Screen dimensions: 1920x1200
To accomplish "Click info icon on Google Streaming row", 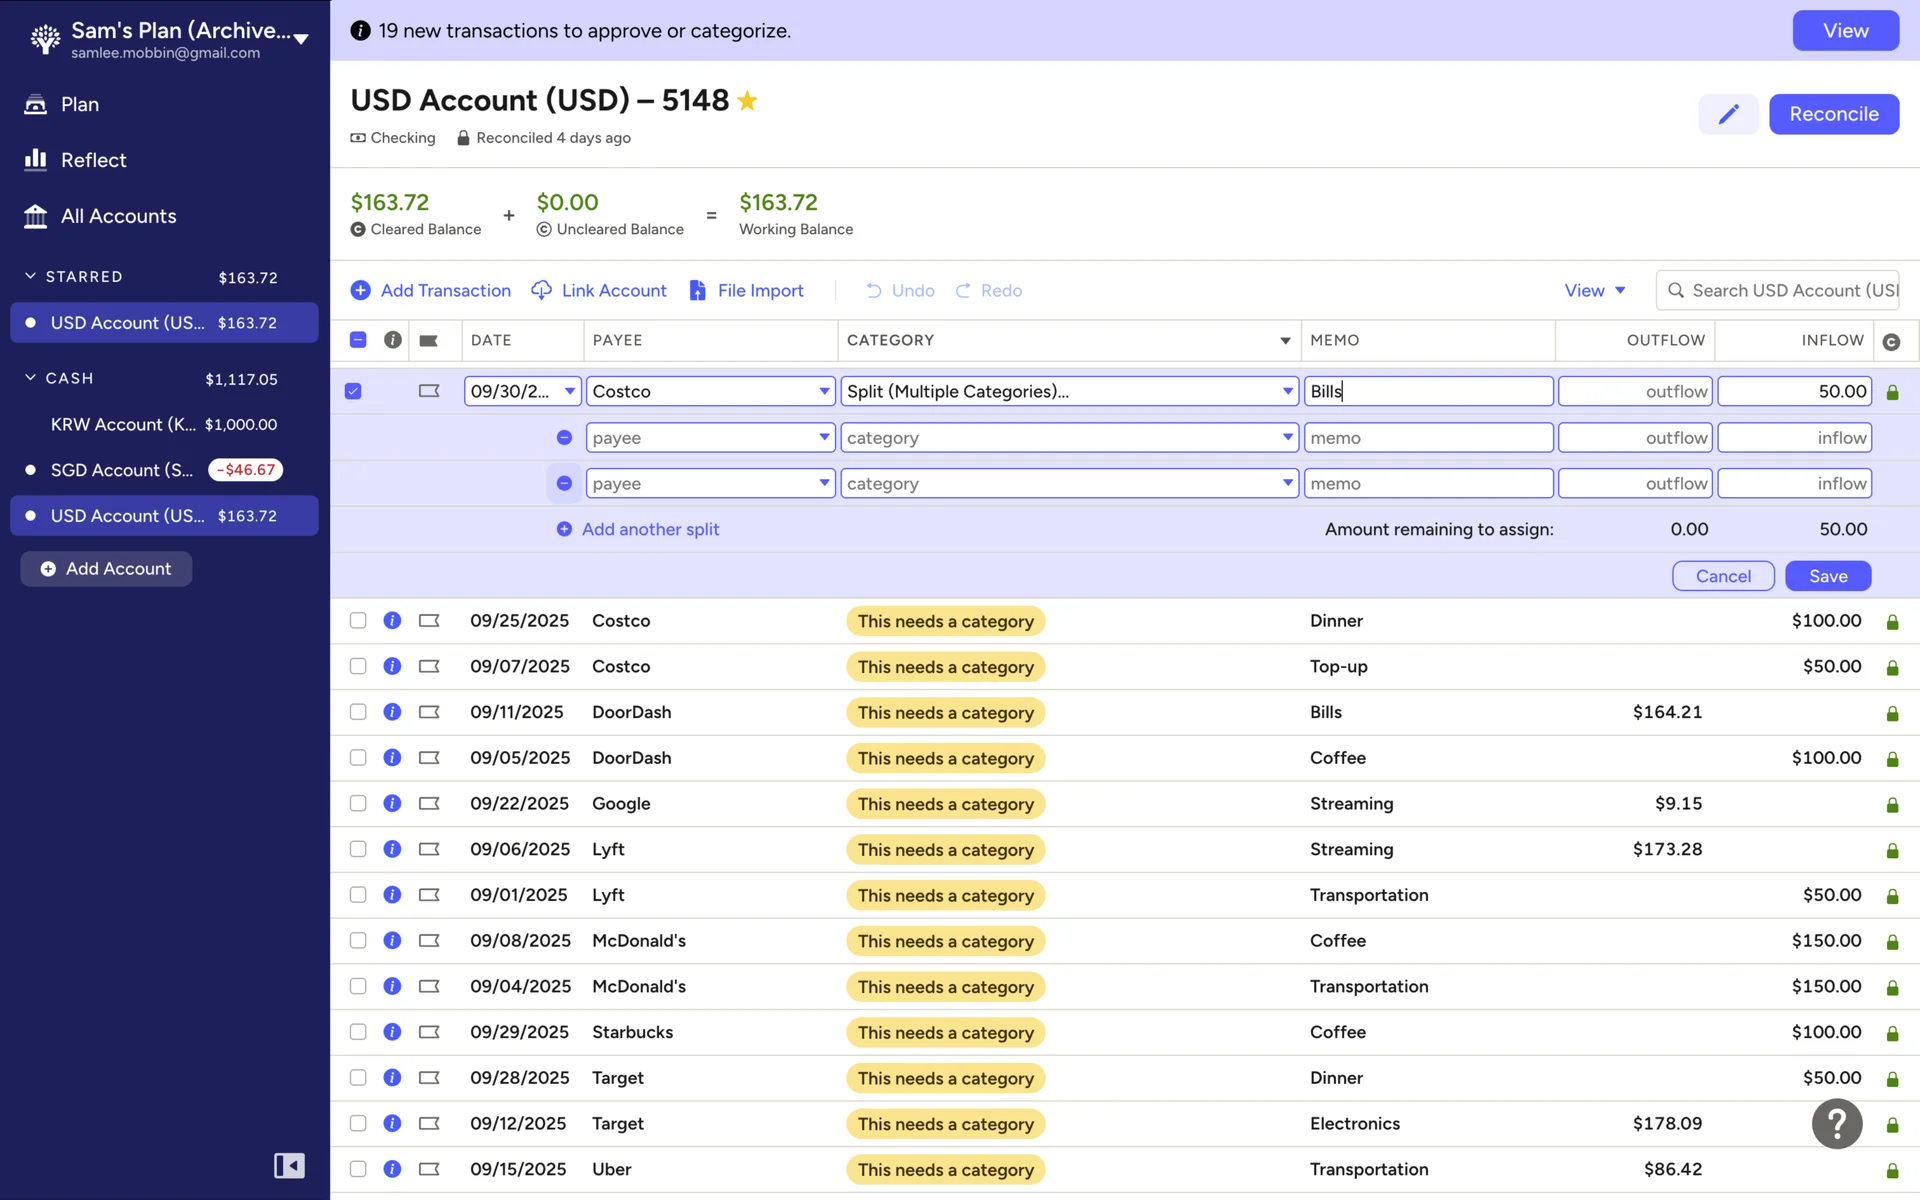I will point(392,803).
